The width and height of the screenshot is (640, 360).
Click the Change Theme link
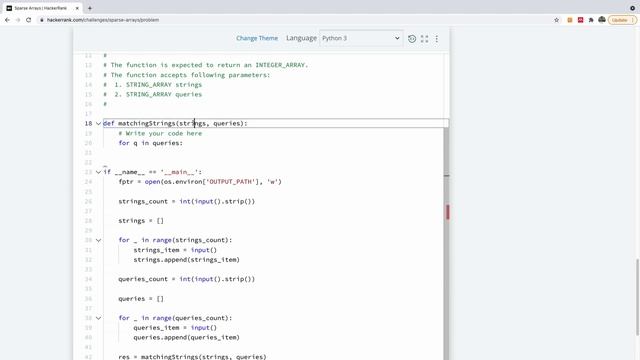click(257, 38)
